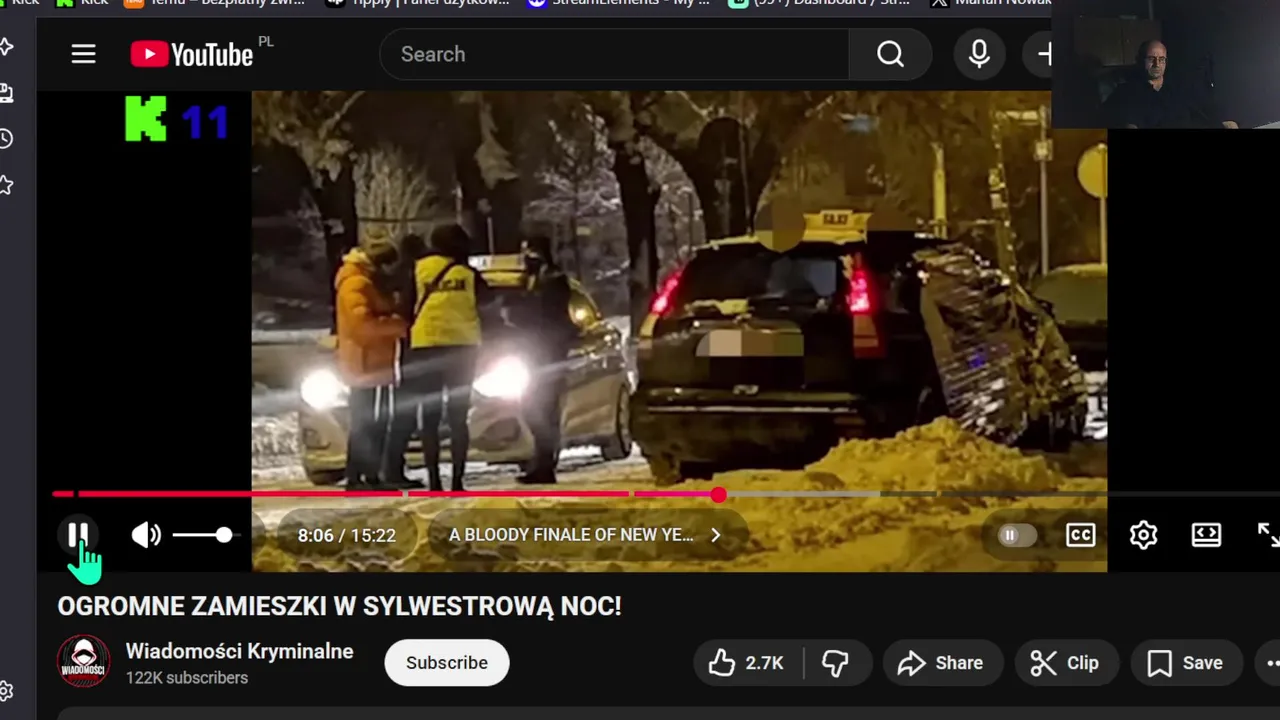Start voice search with microphone icon
The height and width of the screenshot is (720, 1280).
[979, 54]
